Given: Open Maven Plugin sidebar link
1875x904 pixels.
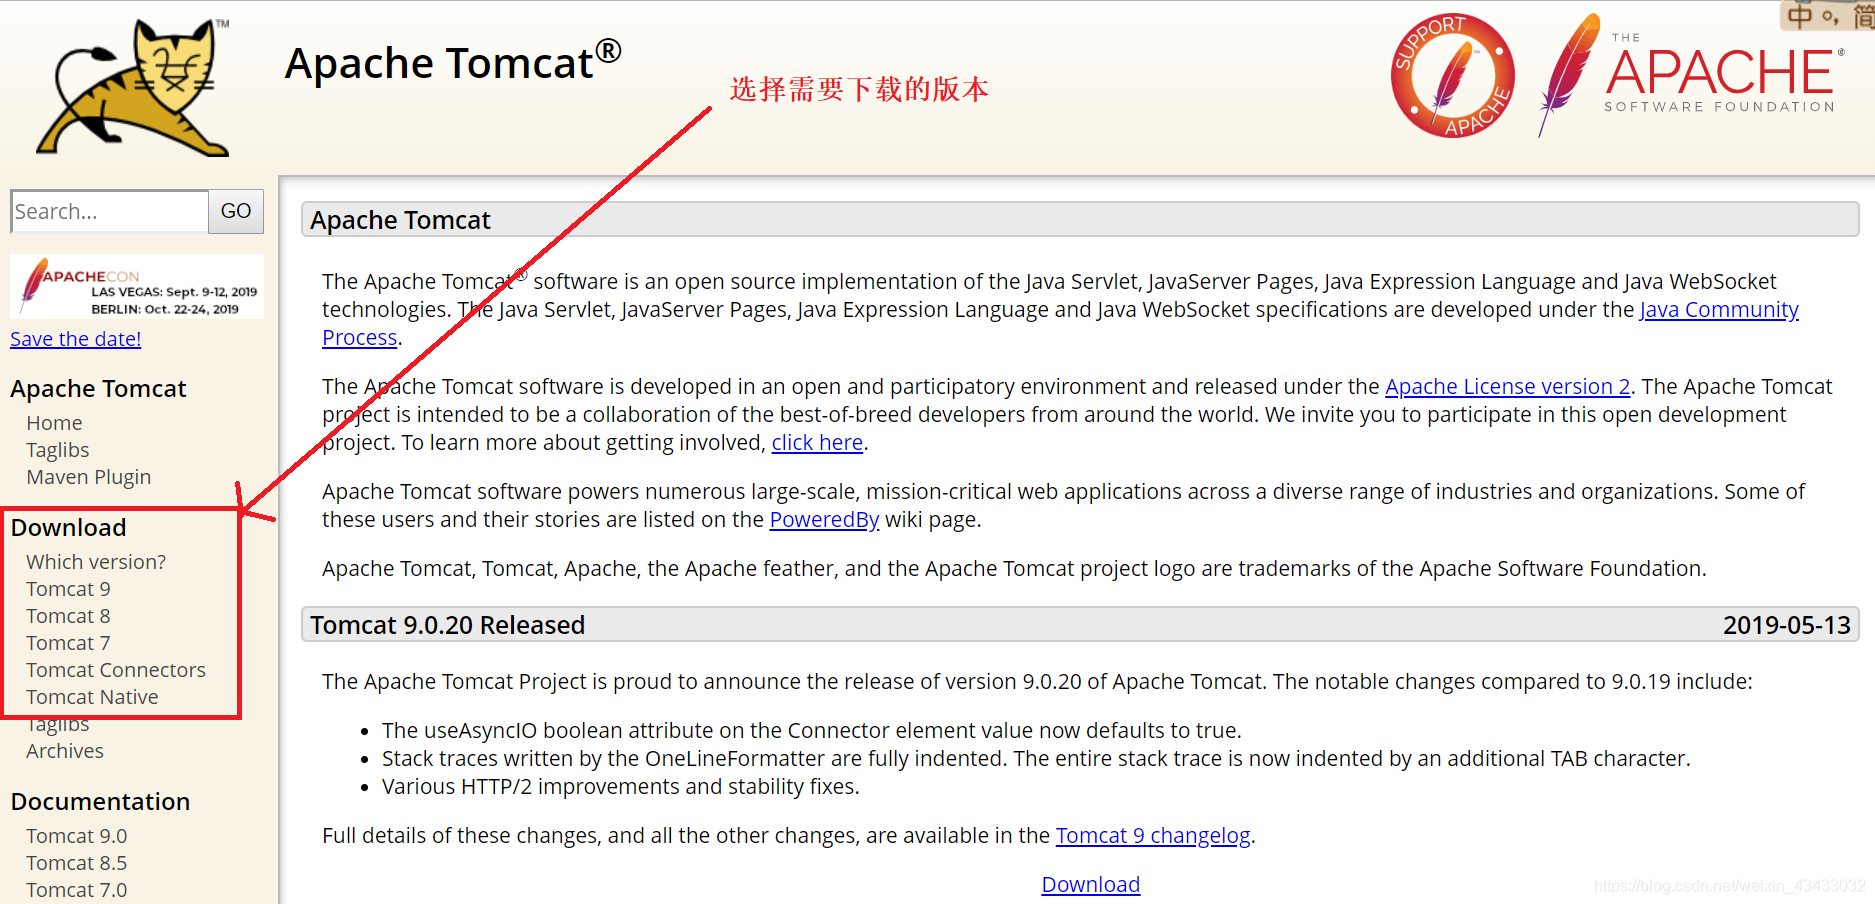Looking at the screenshot, I should point(89,477).
